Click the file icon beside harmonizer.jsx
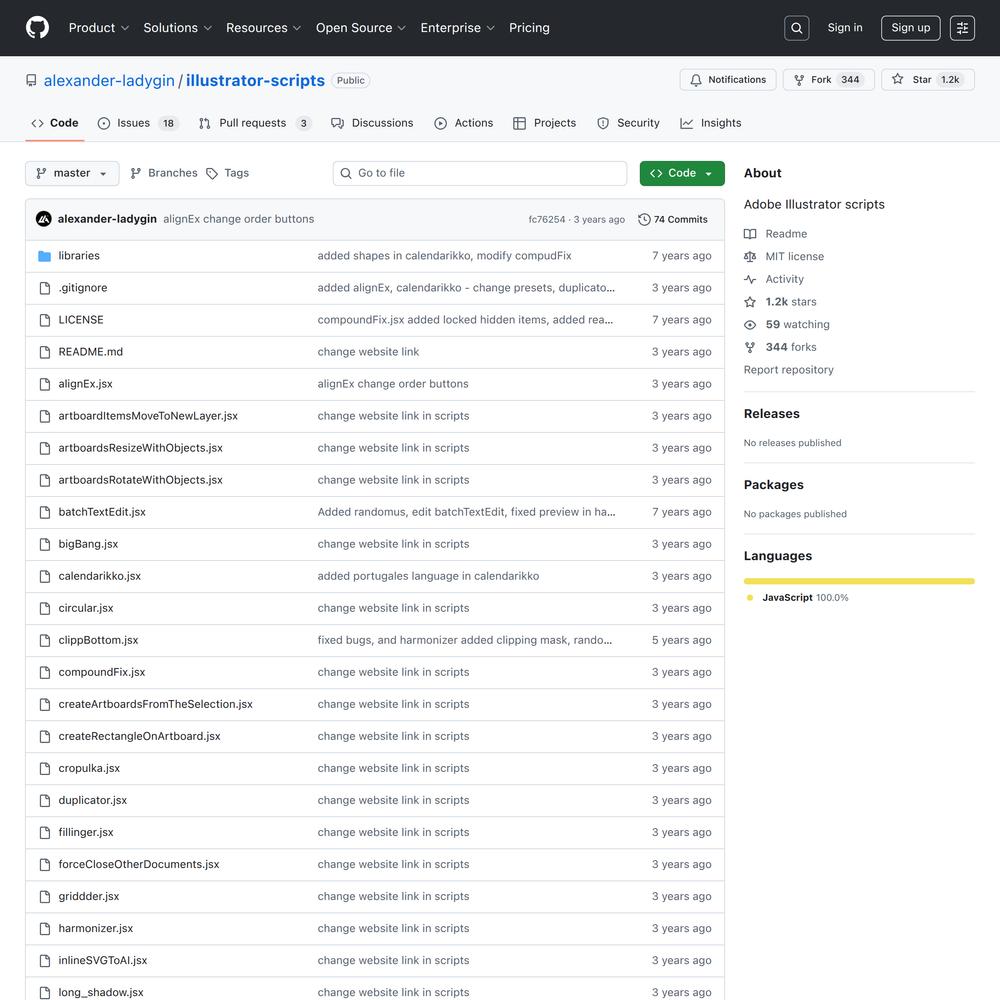This screenshot has width=1000, height=1000. coord(45,929)
